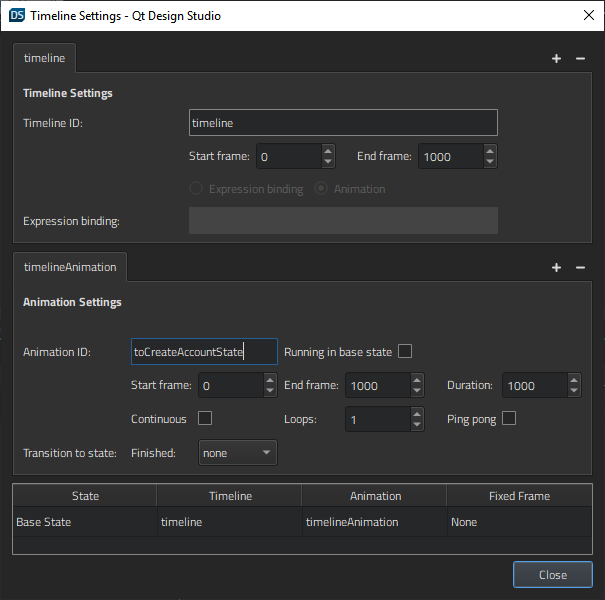
Task: Enable the Ping pong checkbox
Action: [509, 419]
